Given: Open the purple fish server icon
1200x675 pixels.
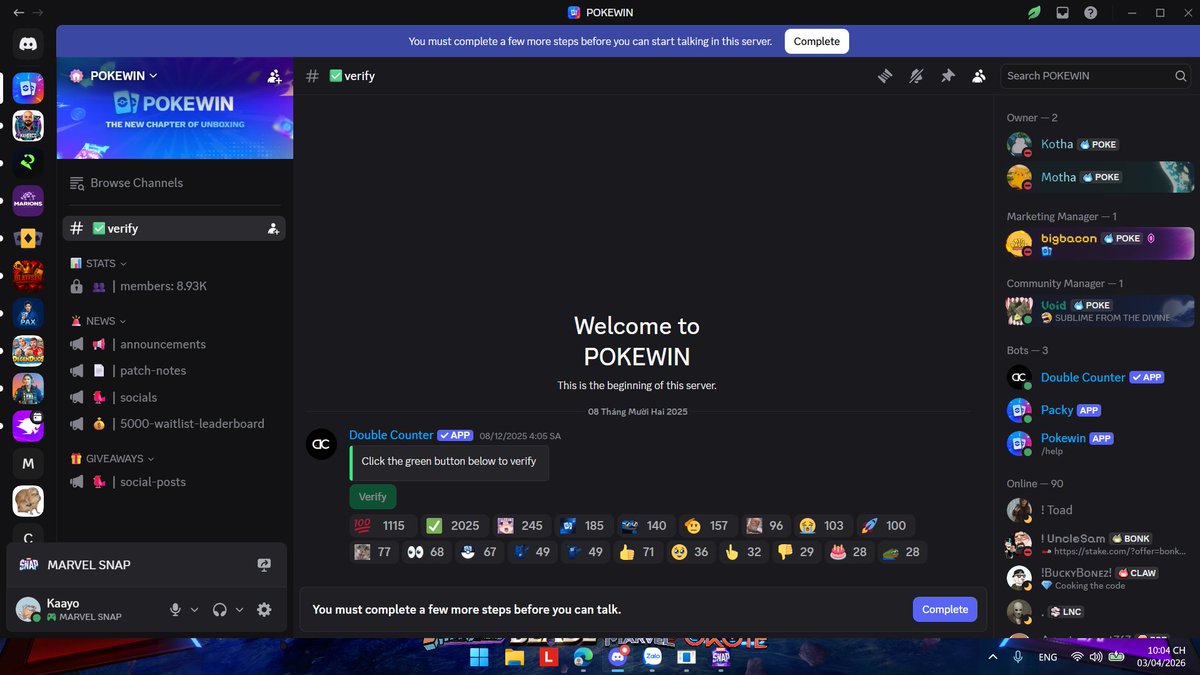Looking at the screenshot, I should [27, 426].
